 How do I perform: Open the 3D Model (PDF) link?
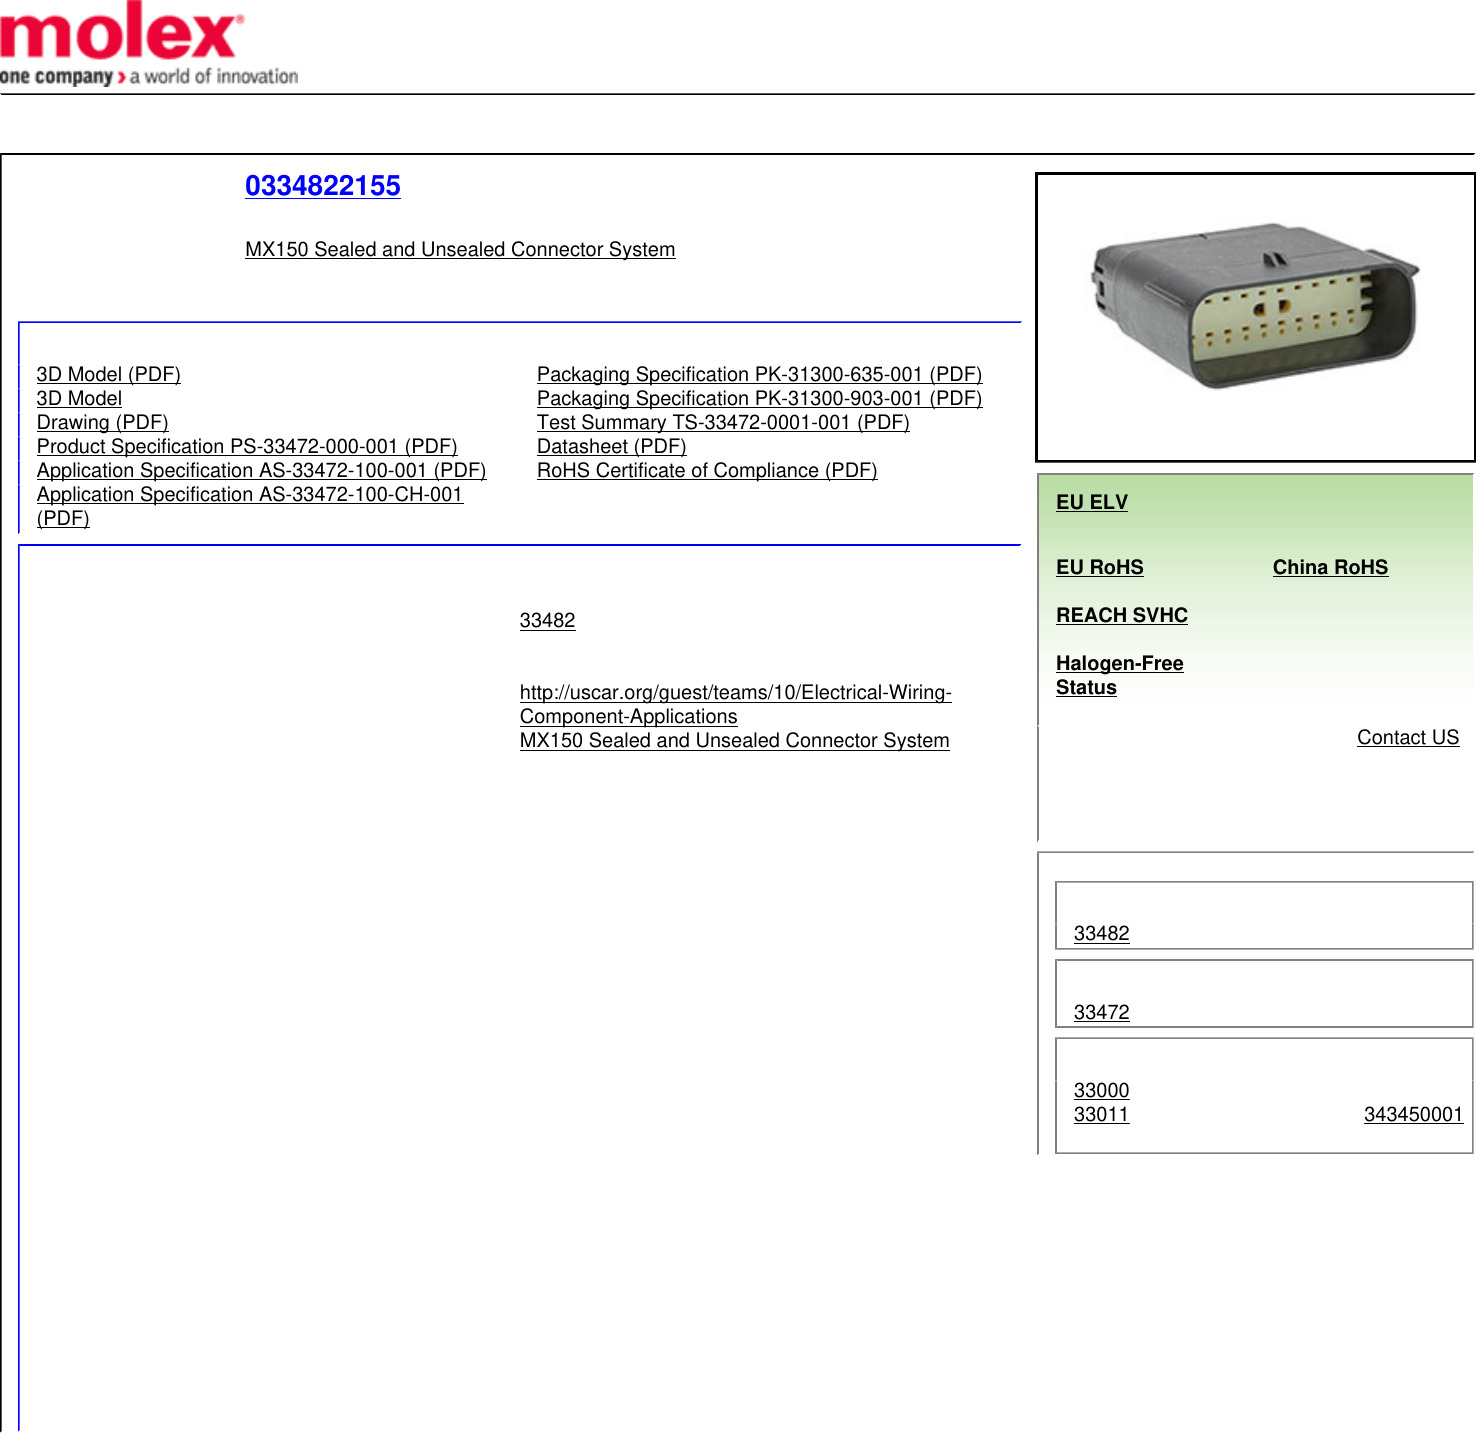point(108,374)
